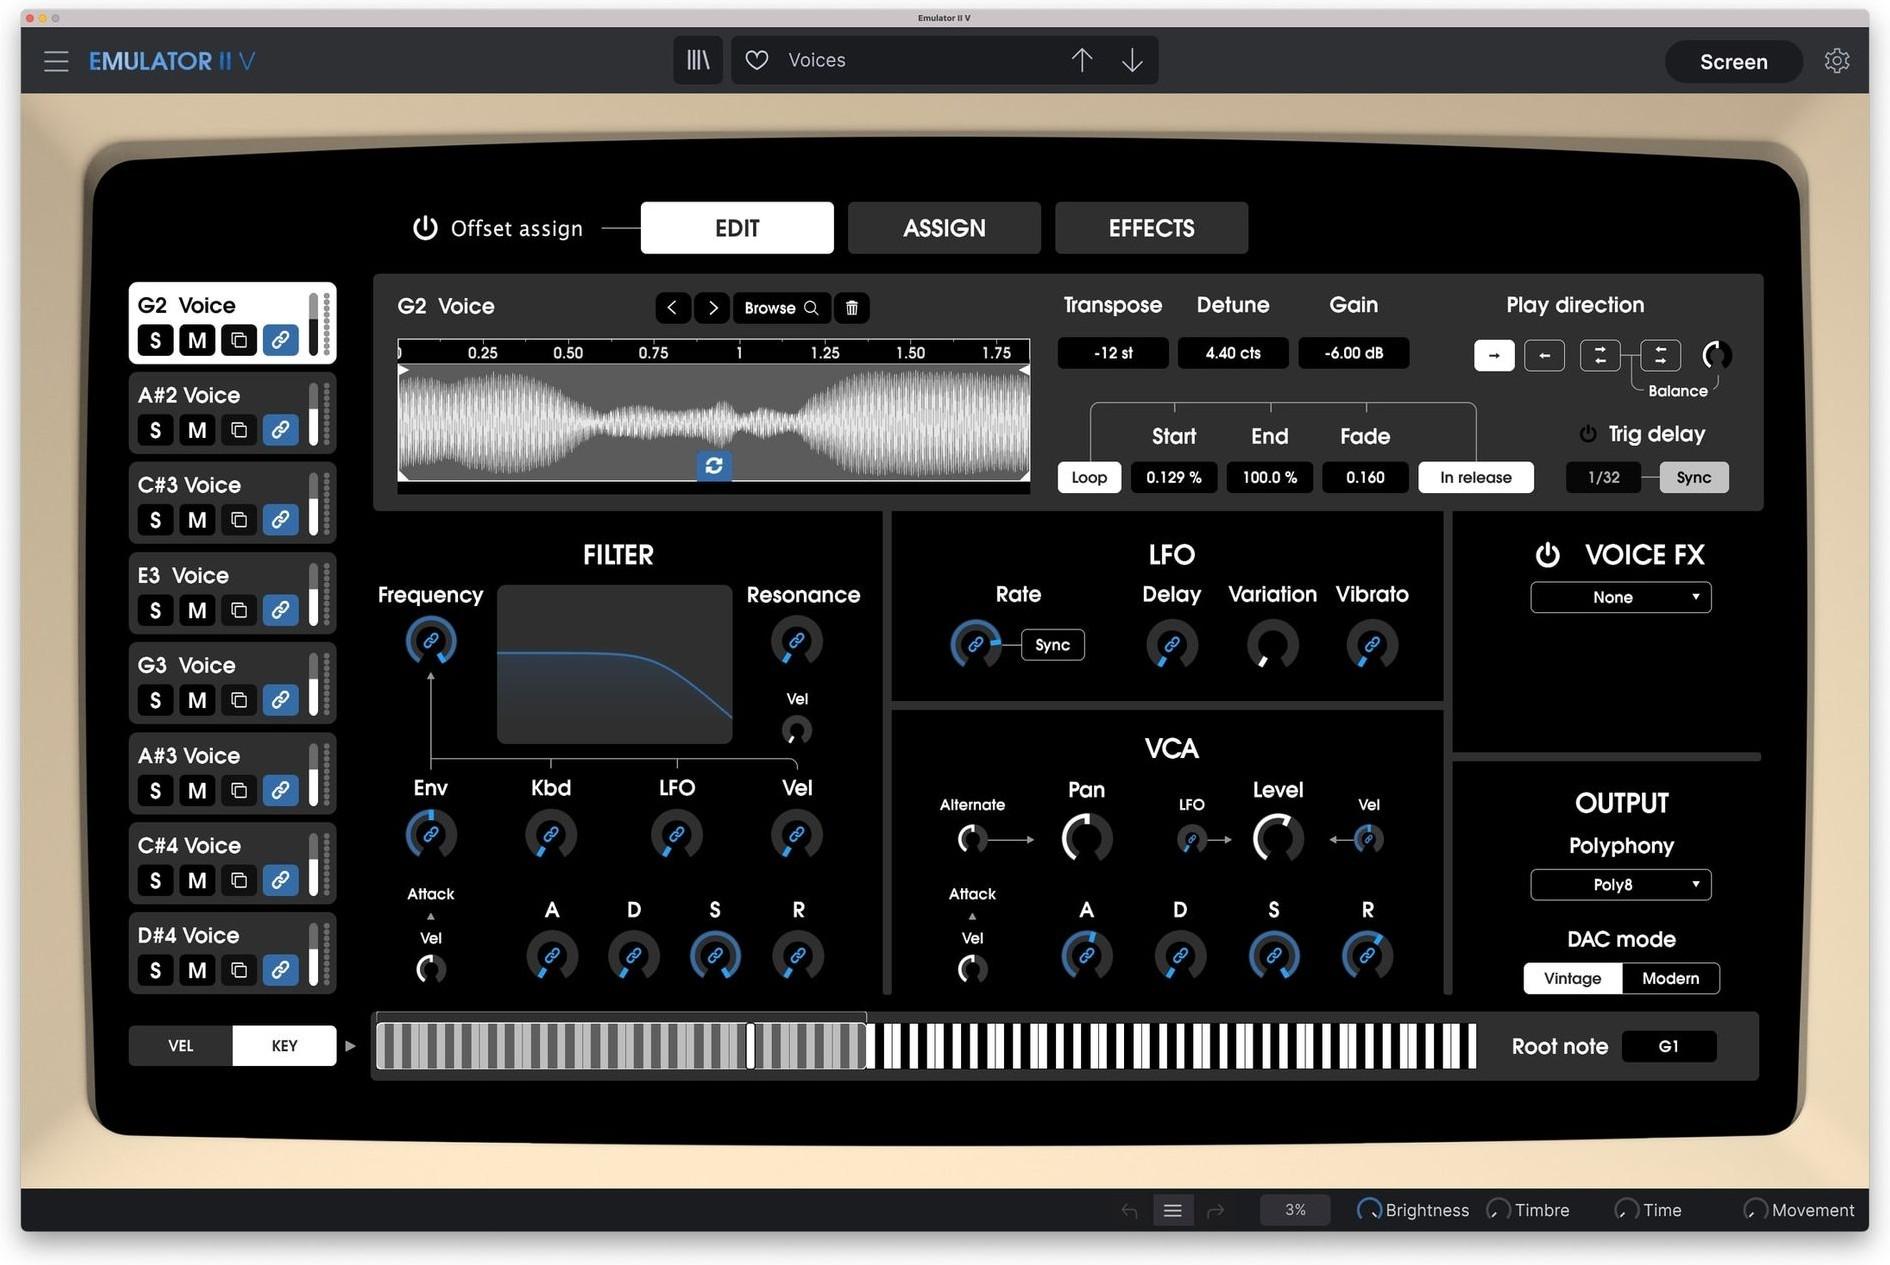Image resolution: width=1890 pixels, height=1265 pixels.
Task: Switch to the EFFECTS tab
Action: [1151, 227]
